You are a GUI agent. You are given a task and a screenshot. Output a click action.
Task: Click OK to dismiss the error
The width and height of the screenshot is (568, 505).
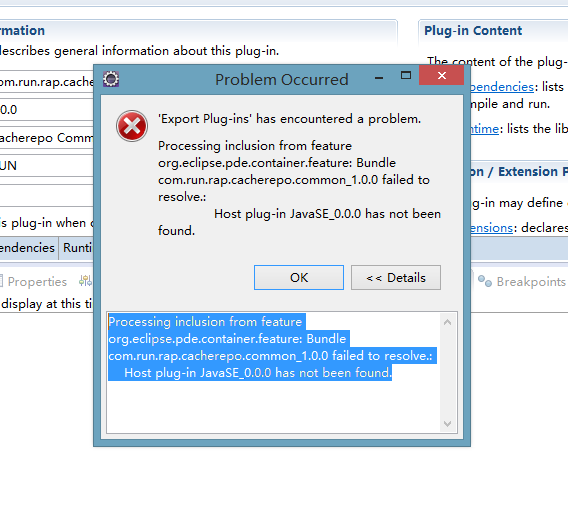tap(299, 277)
